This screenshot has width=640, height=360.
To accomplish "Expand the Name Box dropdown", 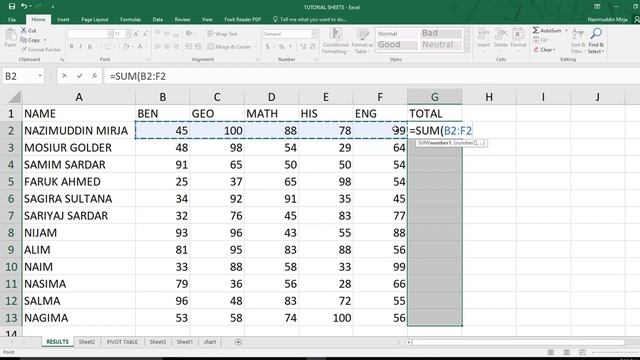I will tap(40, 76).
